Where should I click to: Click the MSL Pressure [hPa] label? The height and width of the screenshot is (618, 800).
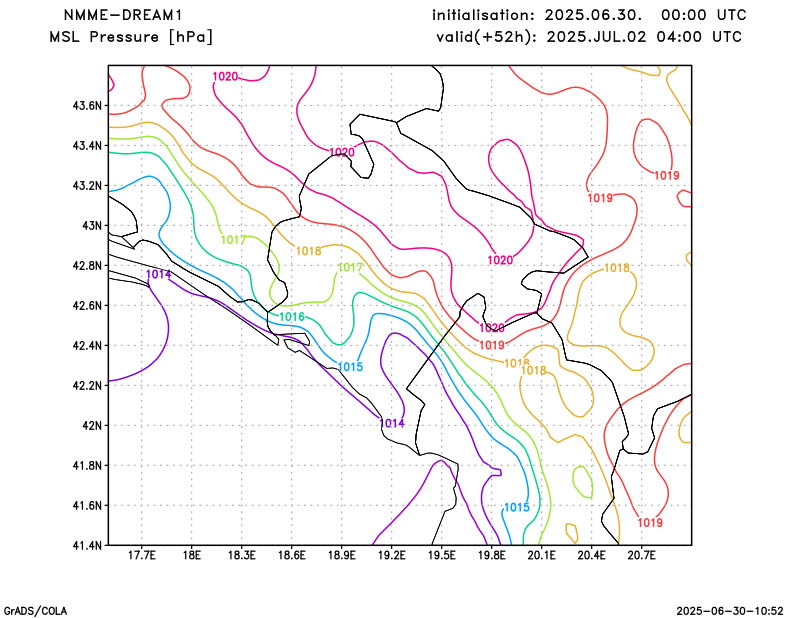click(x=131, y=37)
